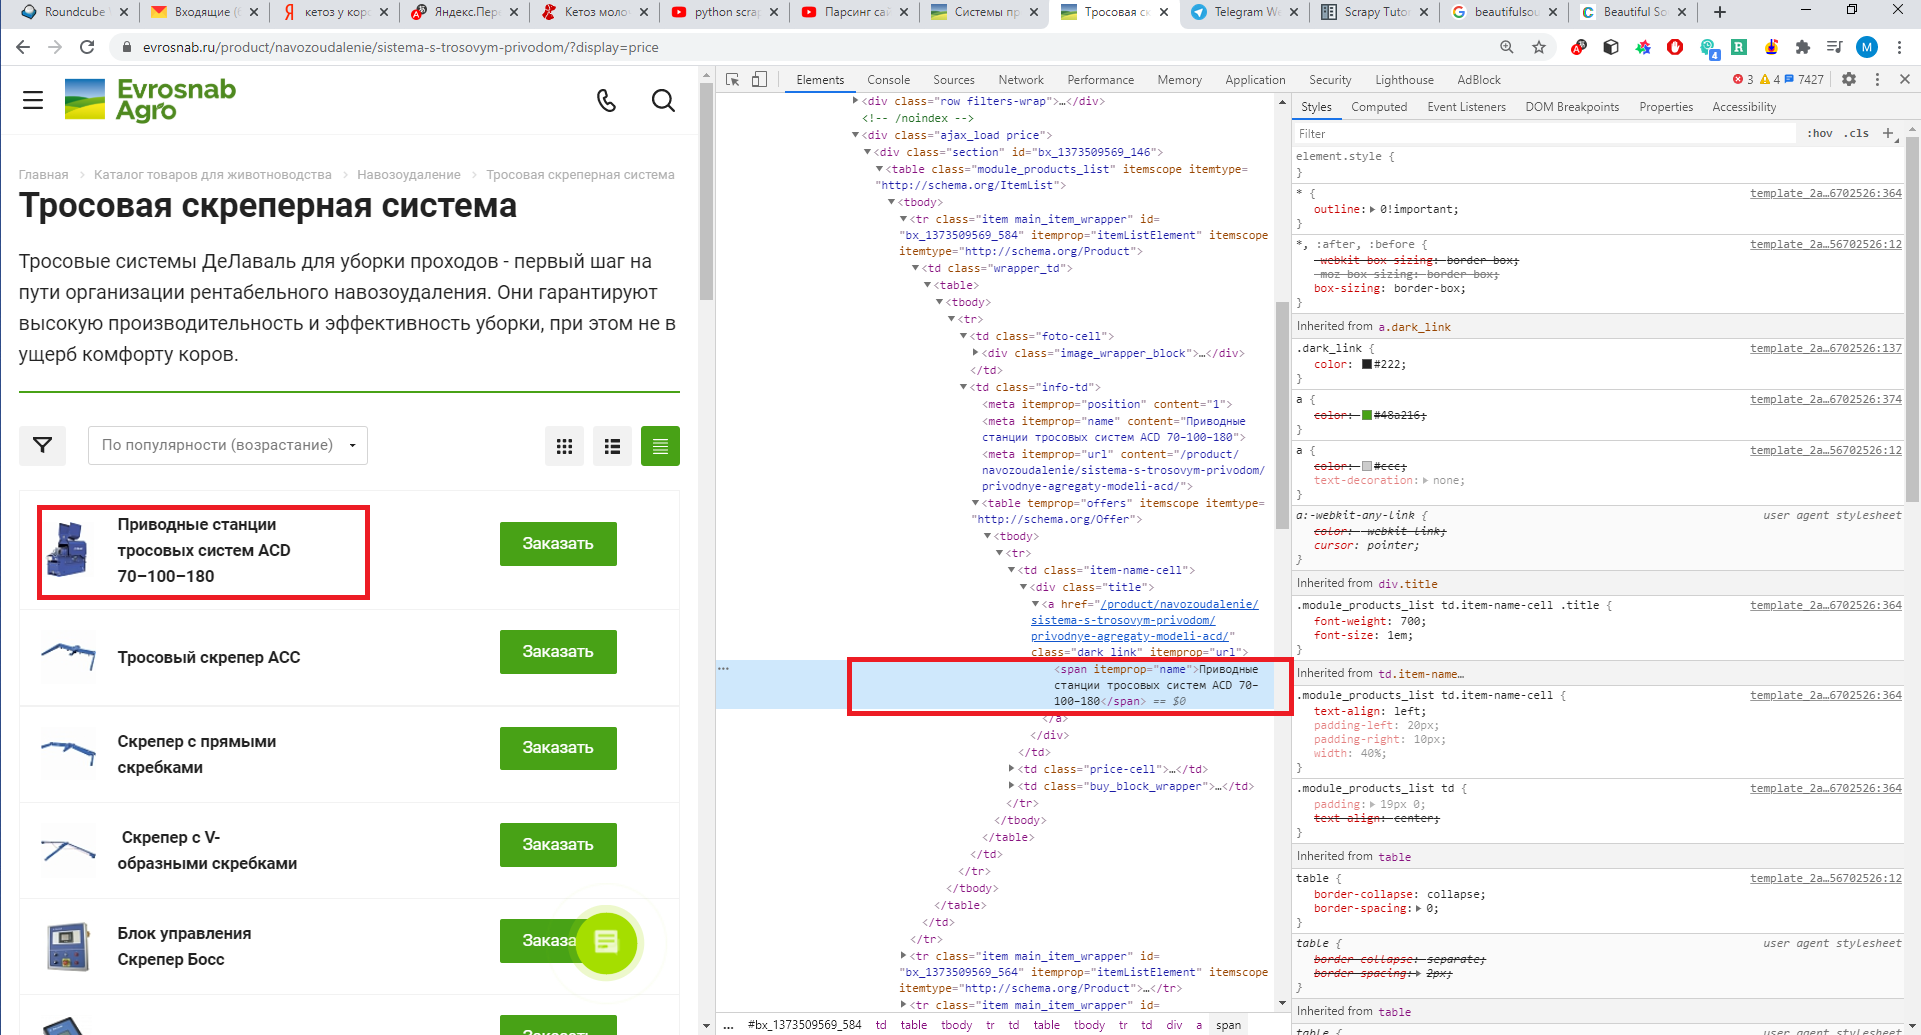
Task: Open the Telegram browser tab
Action: [x=1246, y=12]
